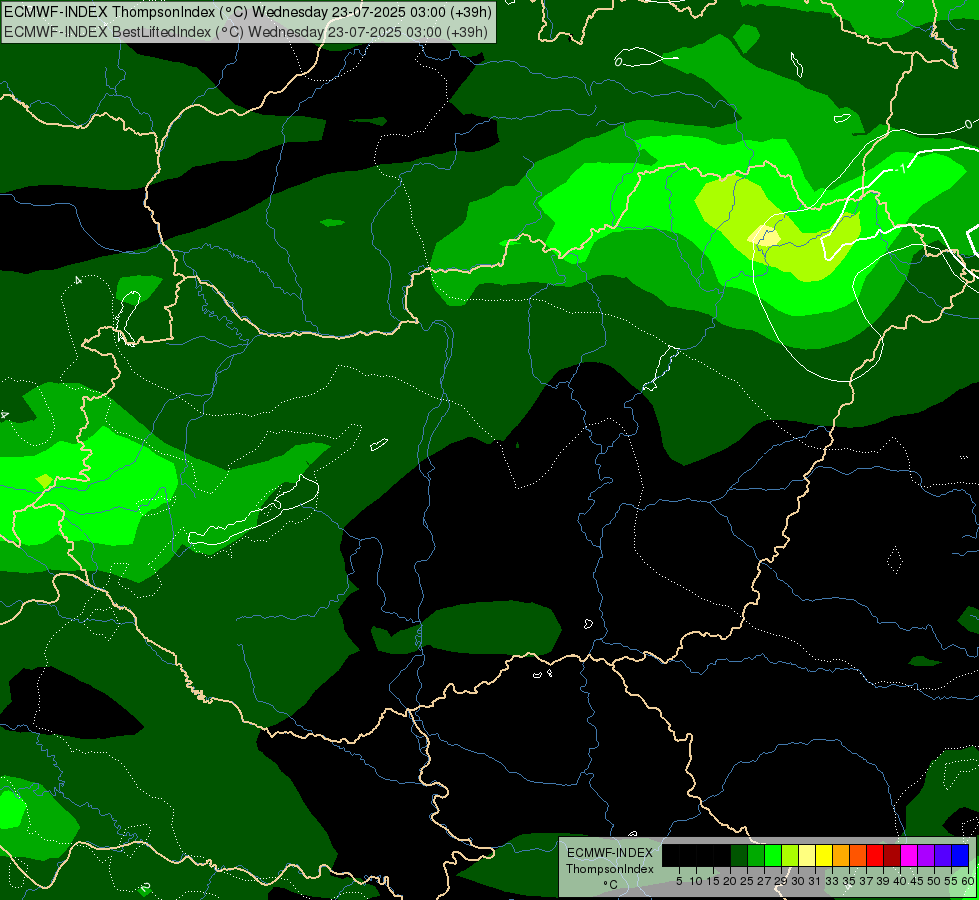Select the medium green 25–27 legend swatch
The image size is (979, 900).
click(756, 855)
